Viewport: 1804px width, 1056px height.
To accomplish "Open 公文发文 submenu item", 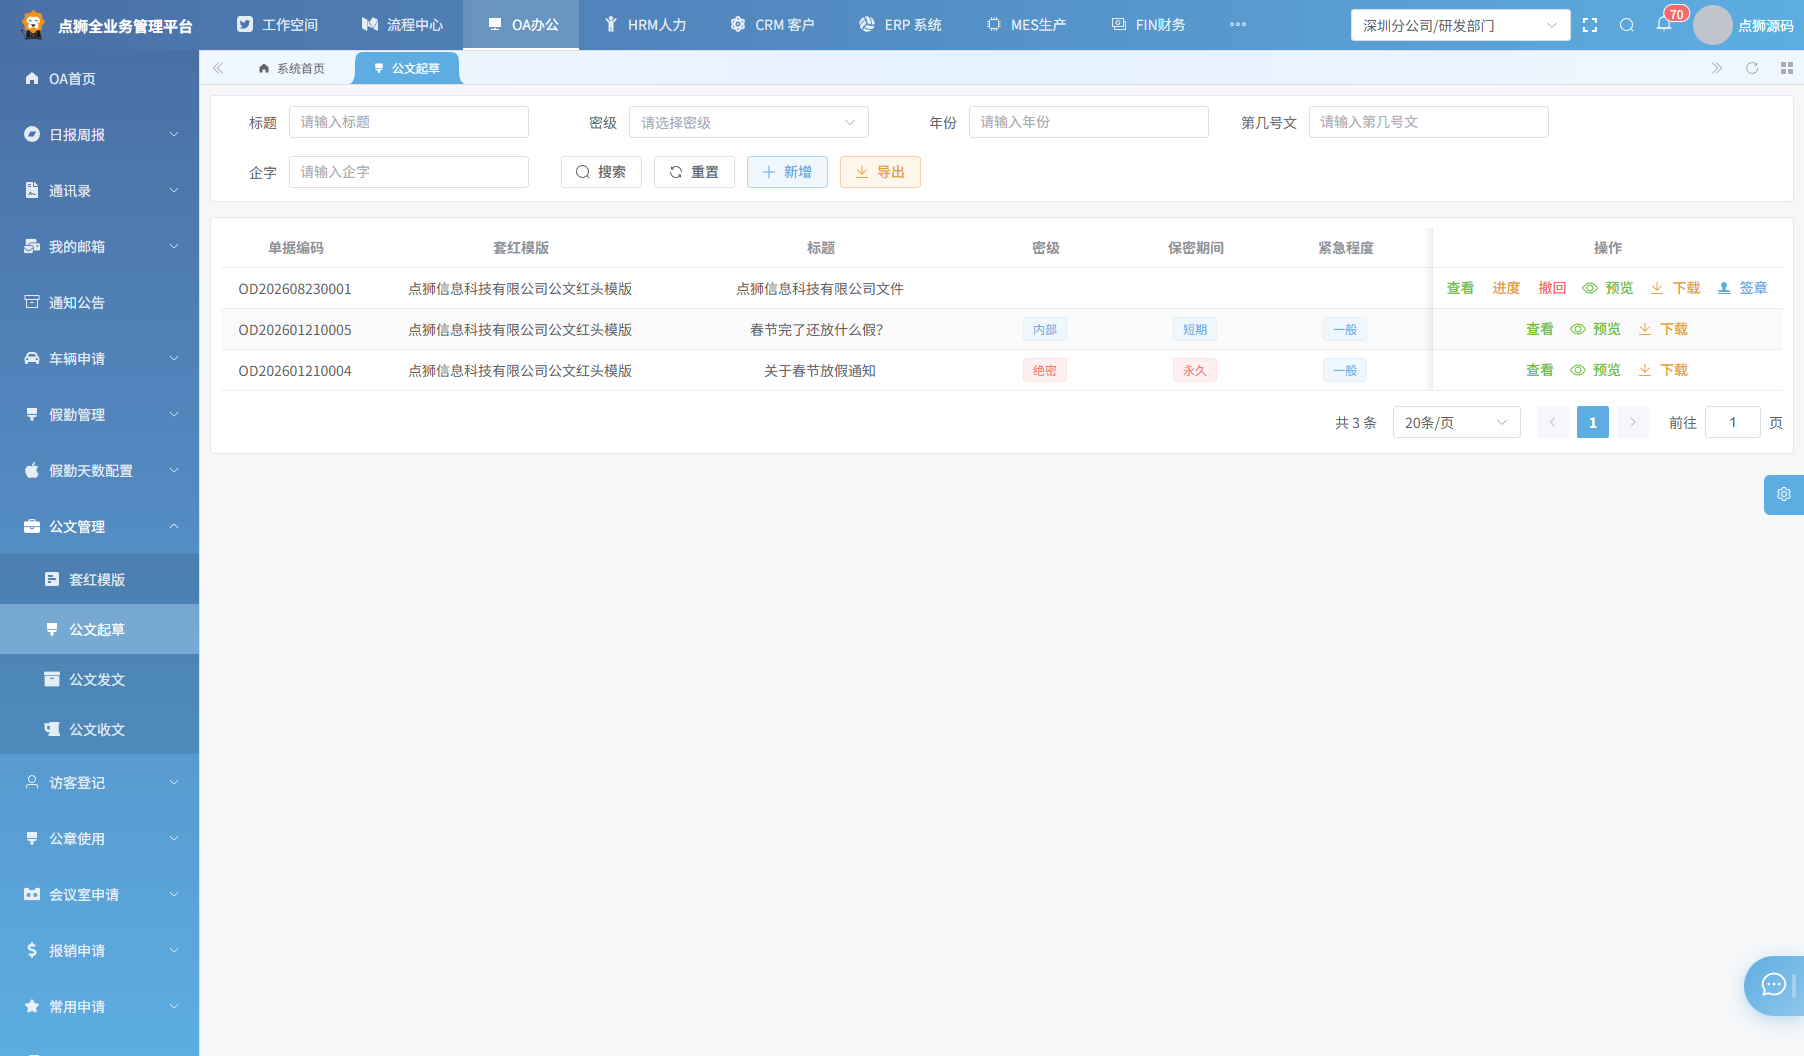I will pos(99,679).
